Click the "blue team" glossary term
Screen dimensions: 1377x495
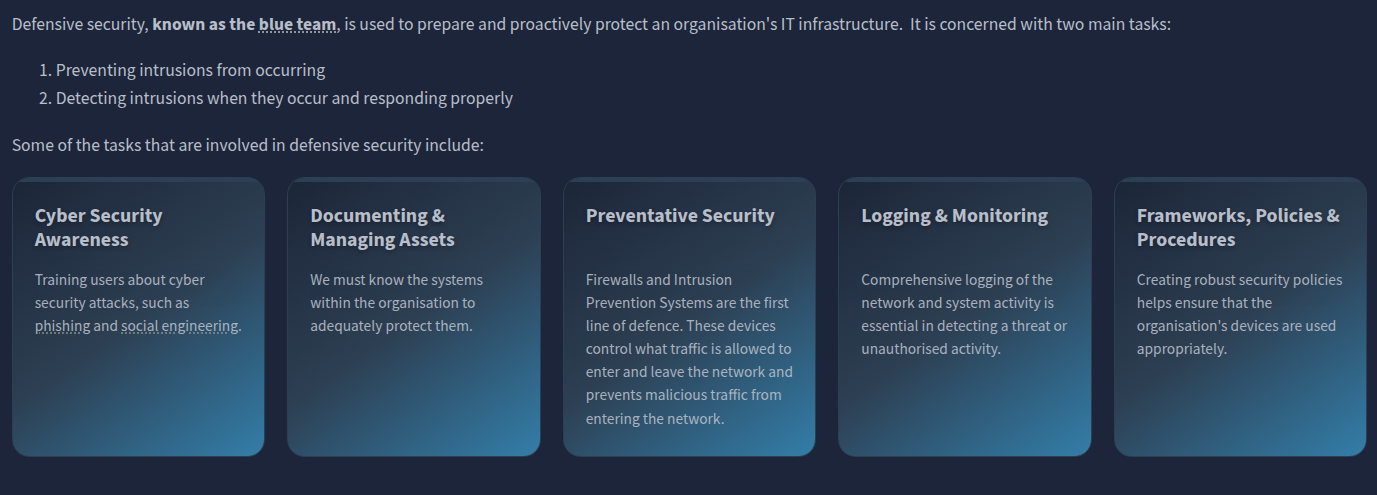(x=297, y=24)
